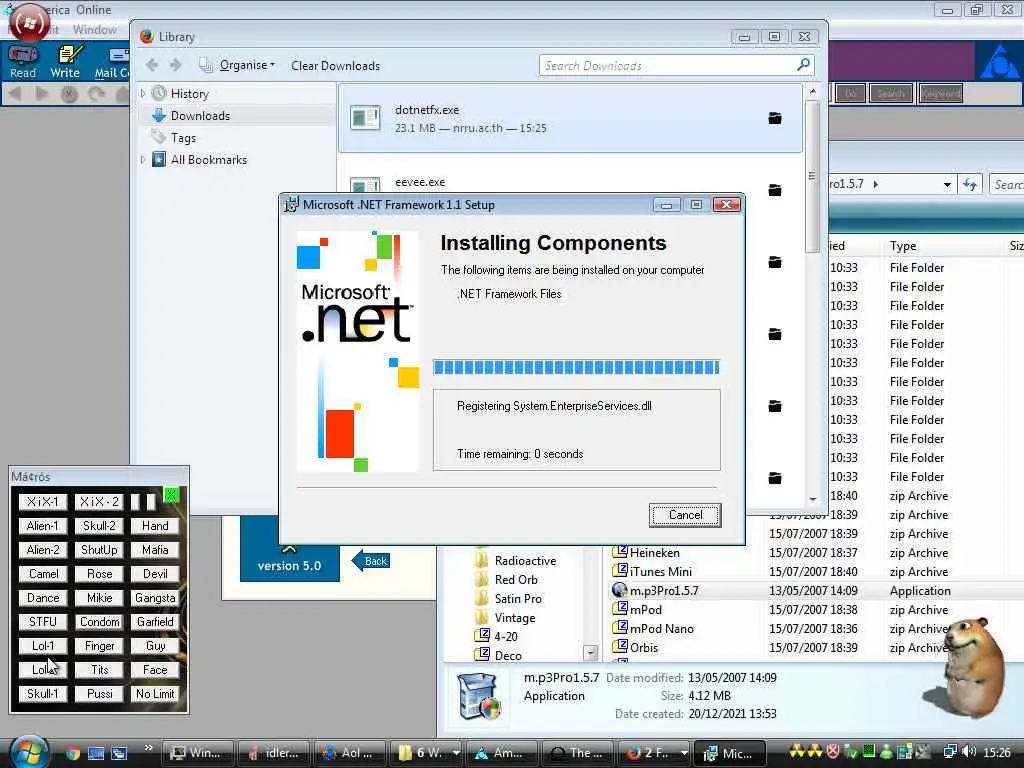Image resolution: width=1024 pixels, height=768 pixels.
Task: Click Explorer tree scroll down arrow
Action: point(590,653)
